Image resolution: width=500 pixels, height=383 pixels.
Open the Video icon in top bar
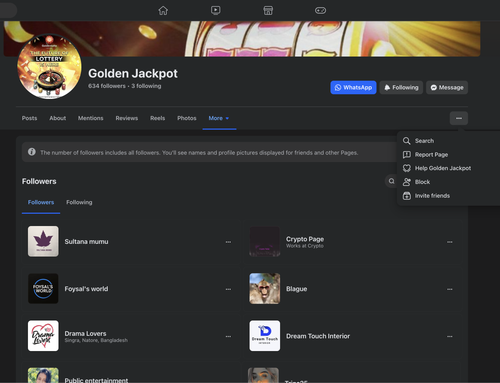[x=216, y=11]
